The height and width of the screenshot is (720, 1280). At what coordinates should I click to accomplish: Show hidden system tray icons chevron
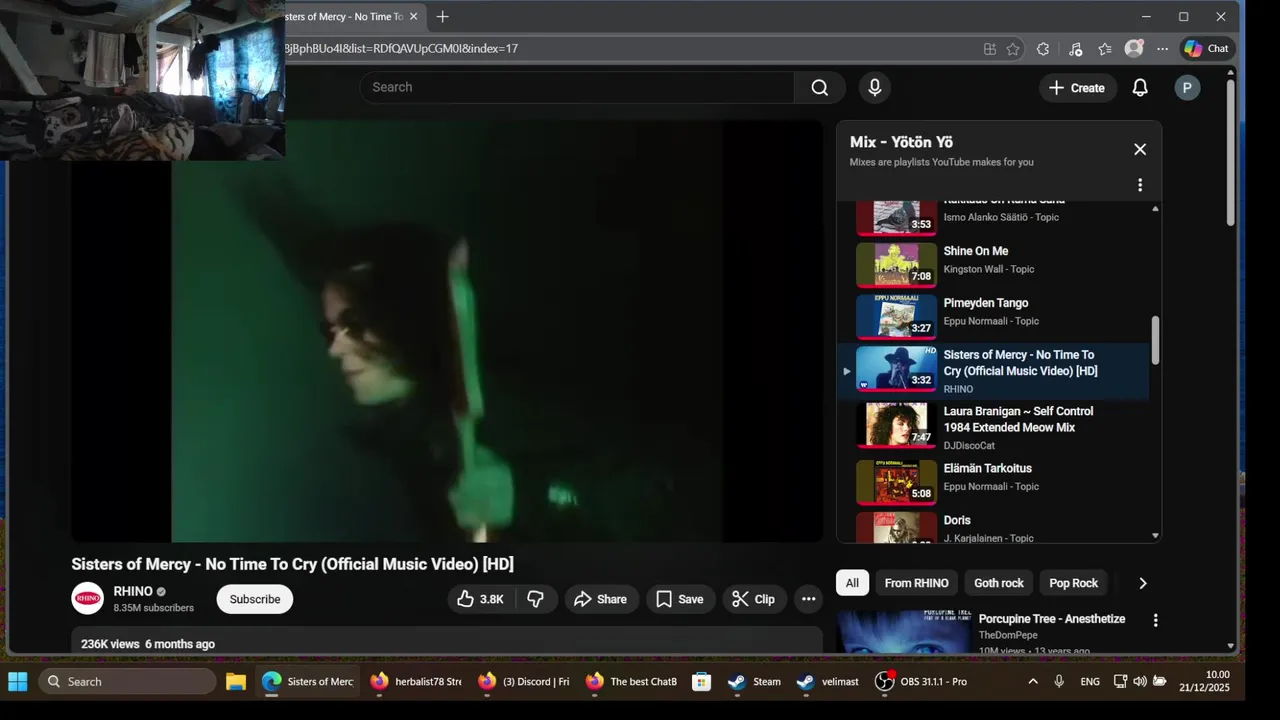click(1033, 682)
